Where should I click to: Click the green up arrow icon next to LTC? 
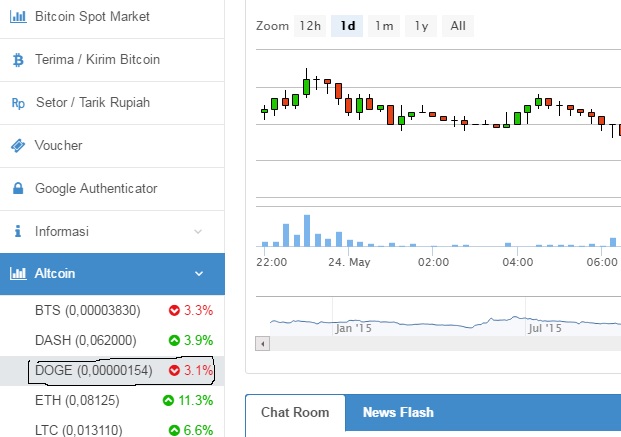[174, 430]
